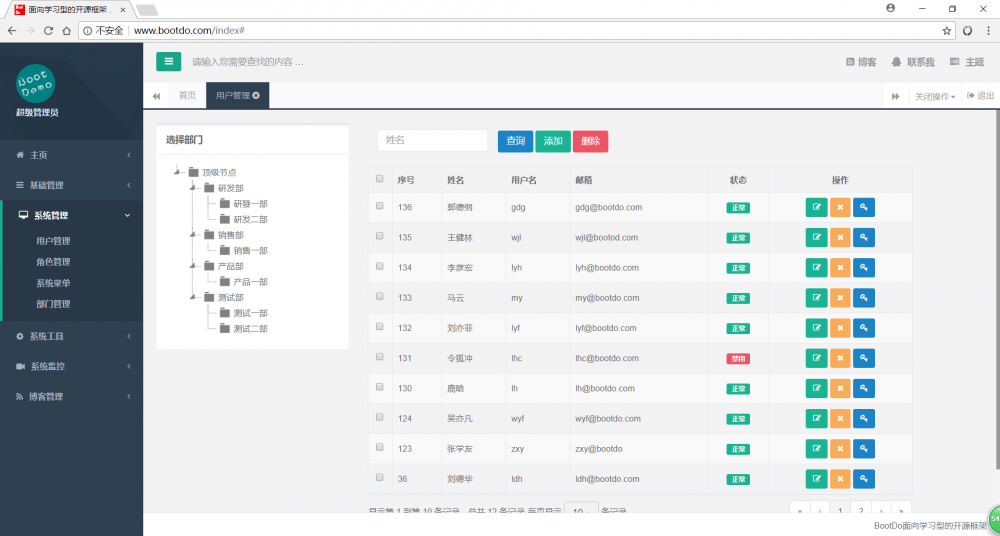Click the 姓名 search input field

coord(432,140)
